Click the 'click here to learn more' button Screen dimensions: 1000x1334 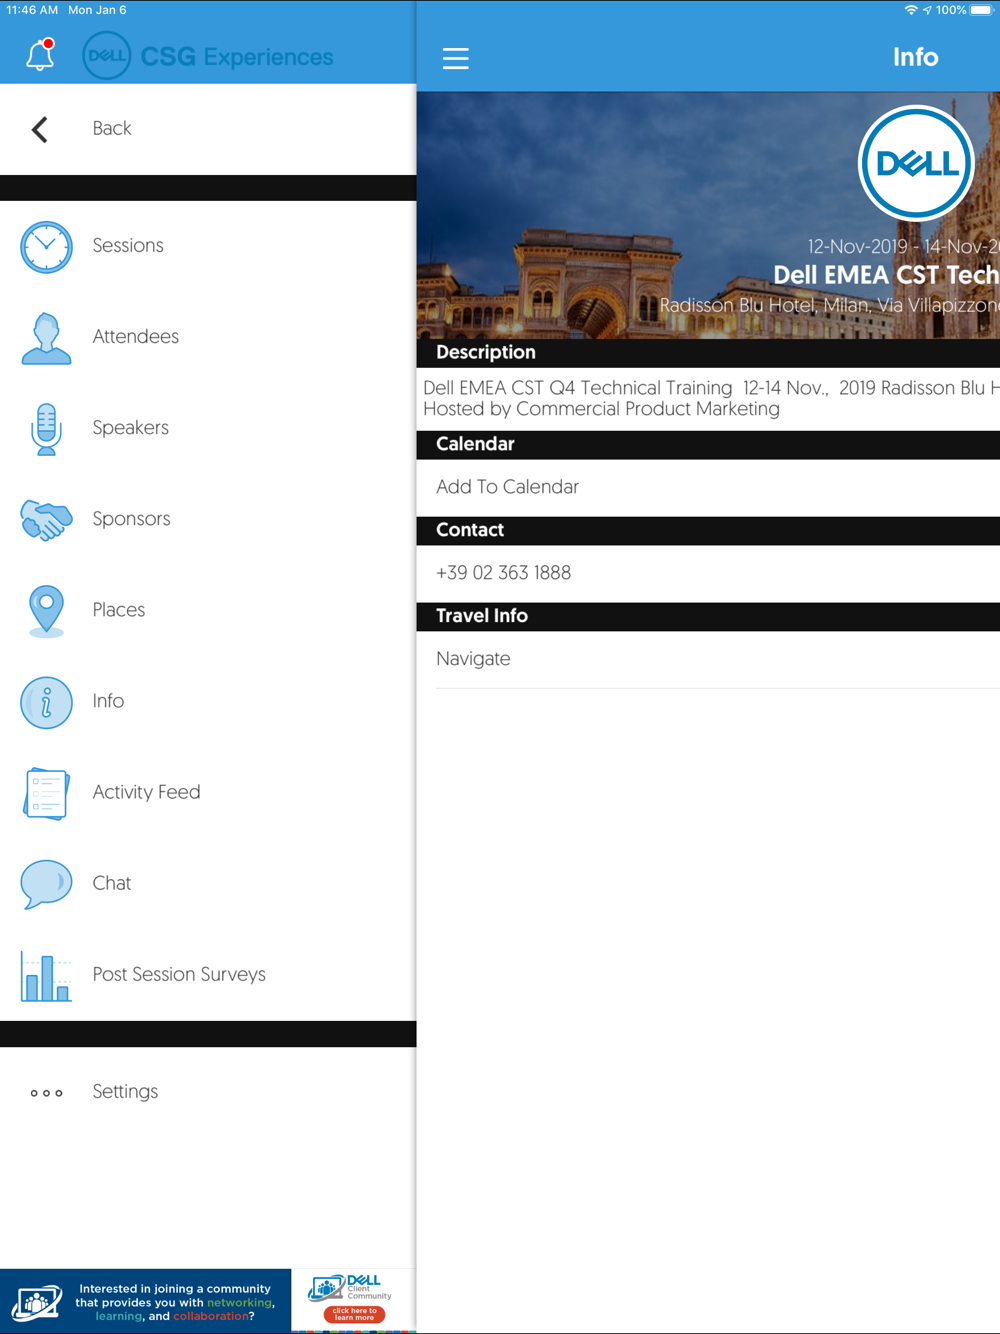355,1314
